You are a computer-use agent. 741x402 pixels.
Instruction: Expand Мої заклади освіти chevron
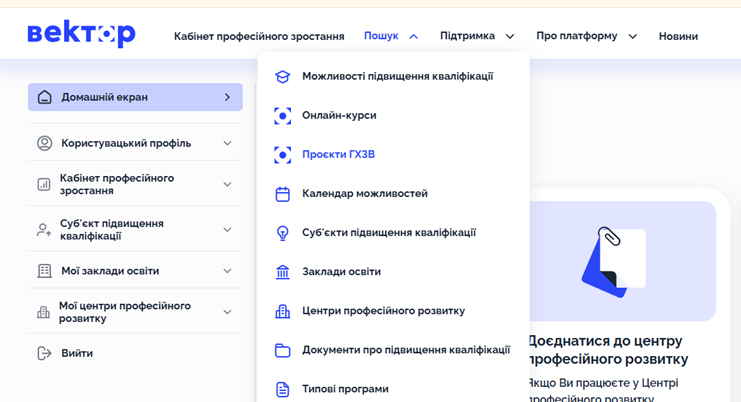(227, 271)
